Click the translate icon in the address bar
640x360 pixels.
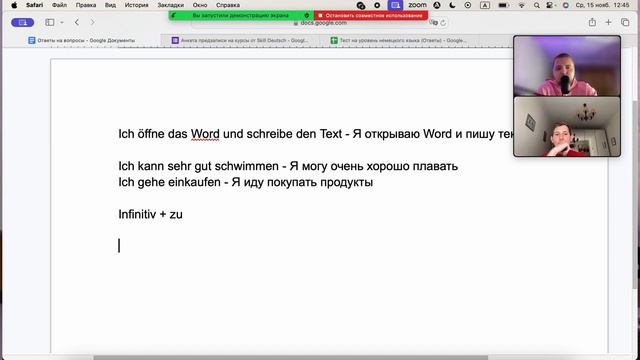click(433, 23)
